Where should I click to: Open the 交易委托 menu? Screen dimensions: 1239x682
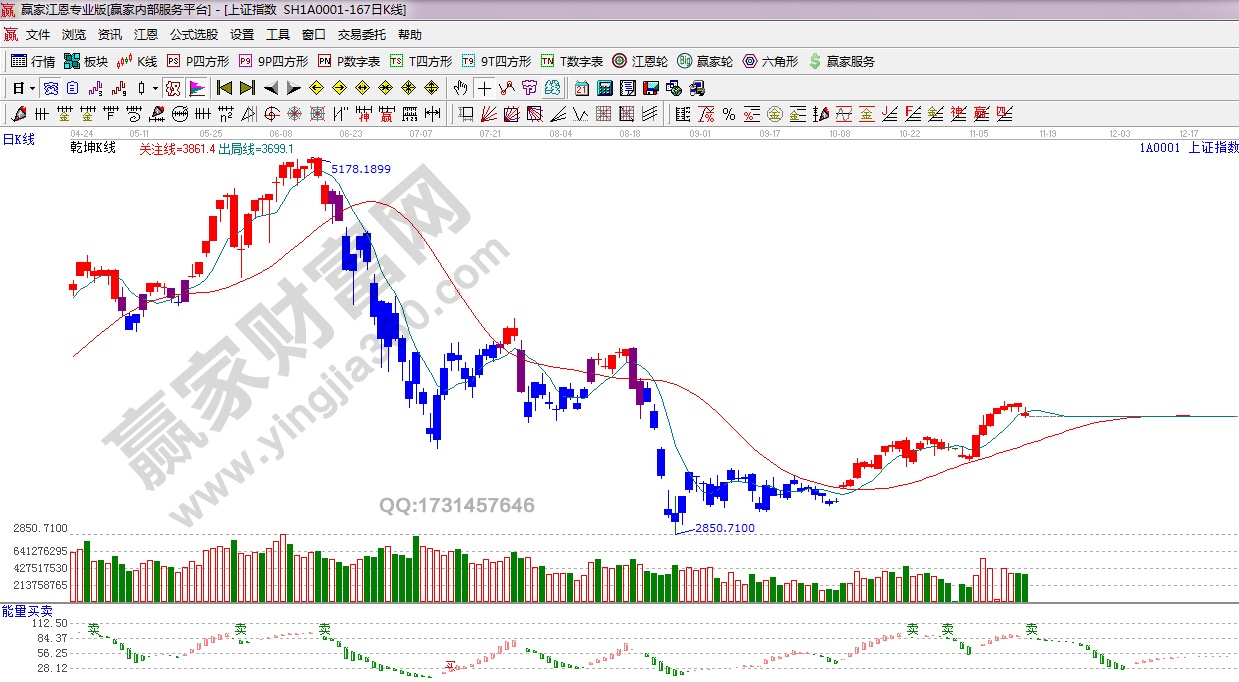361,34
